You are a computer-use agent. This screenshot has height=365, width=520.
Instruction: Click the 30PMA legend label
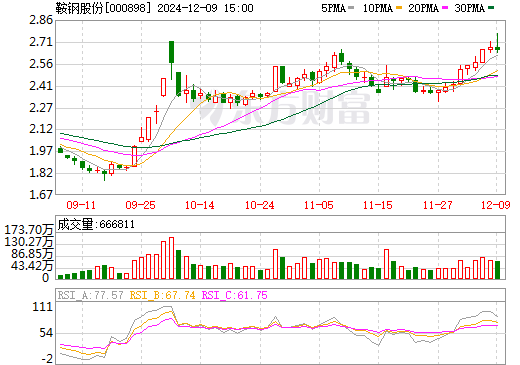click(469, 8)
